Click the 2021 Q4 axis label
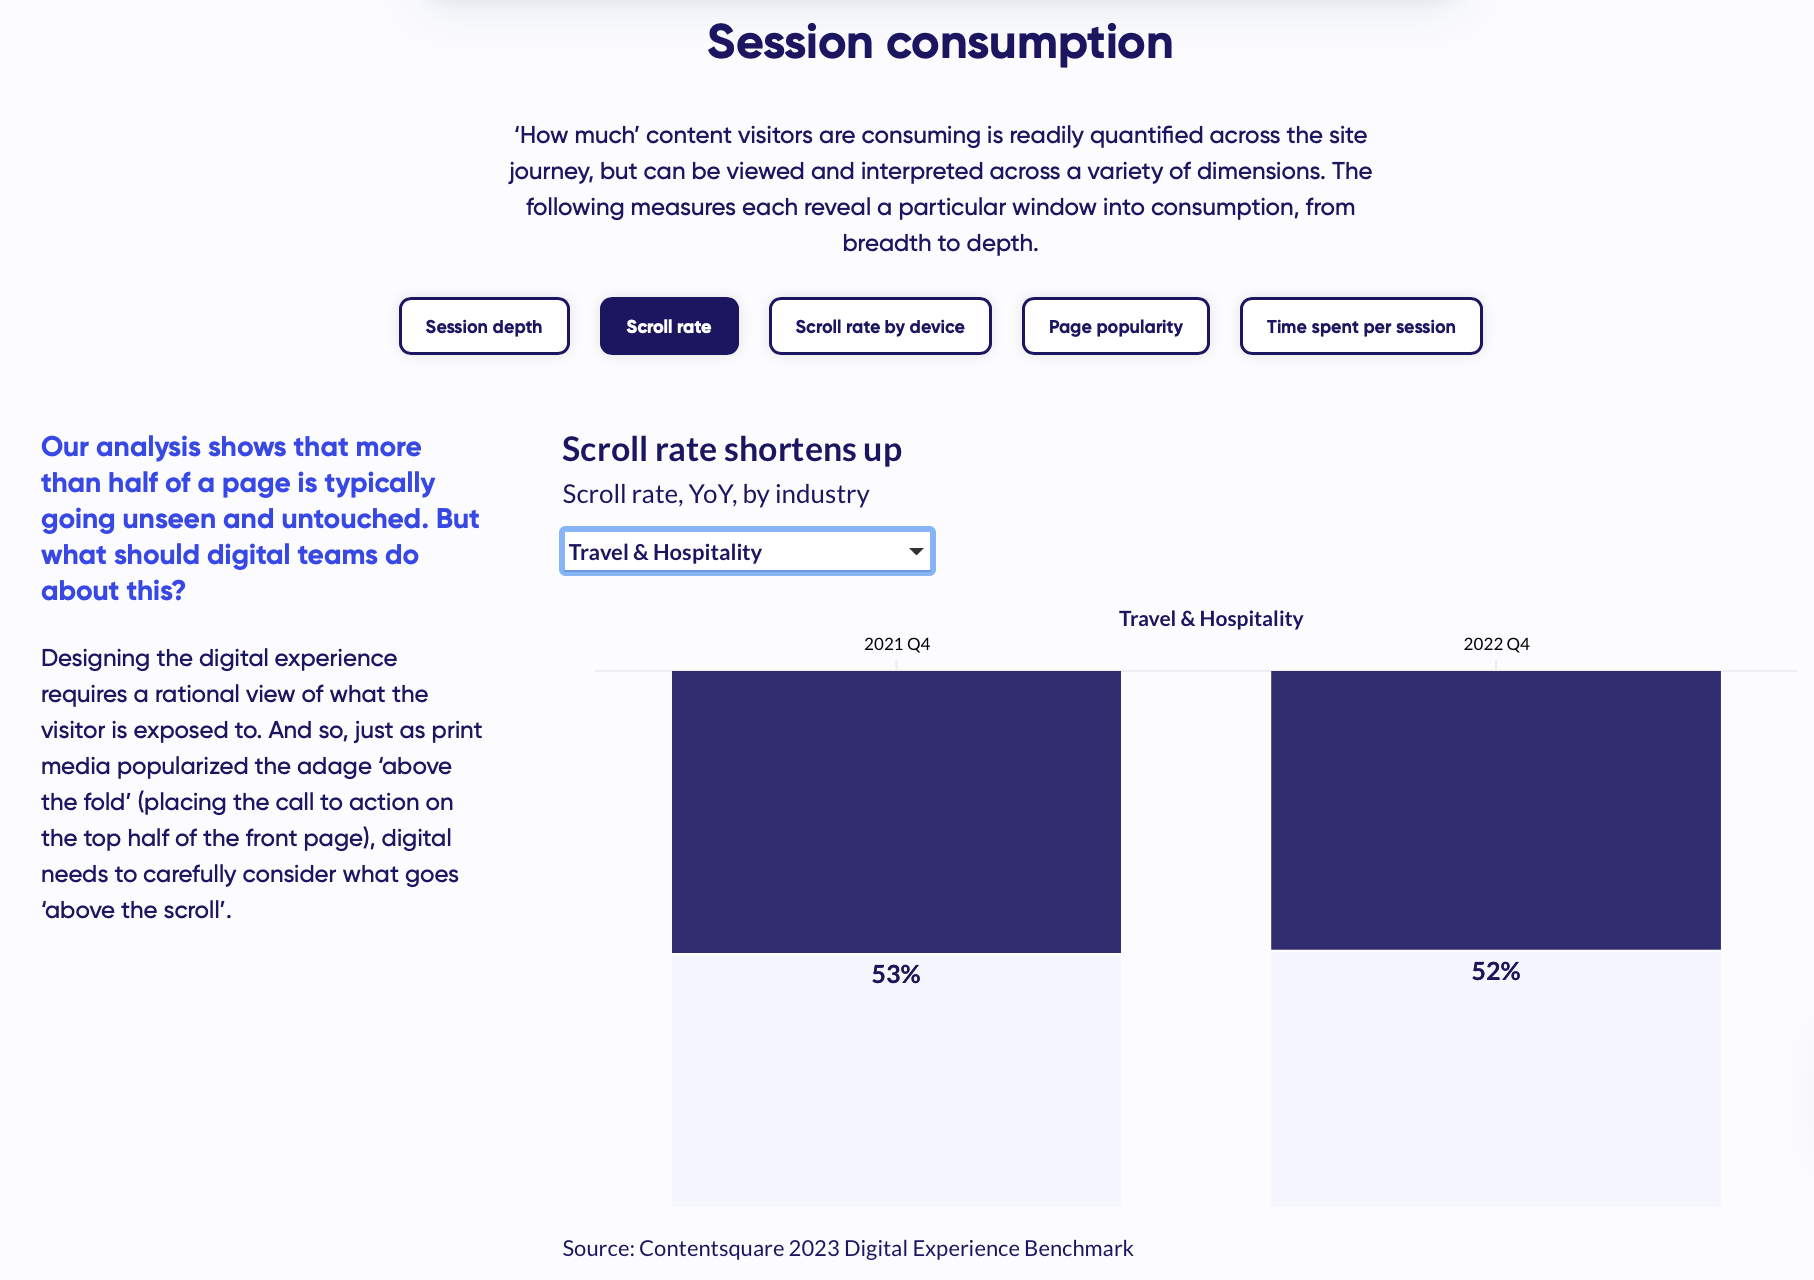Screen dimensions: 1814x1280 pos(896,644)
